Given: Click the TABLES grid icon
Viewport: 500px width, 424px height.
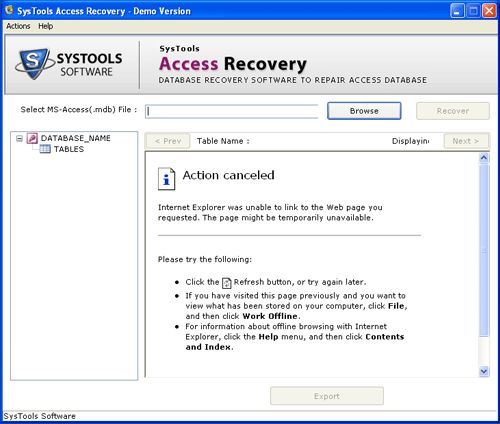Looking at the screenshot, I should click(x=45, y=149).
